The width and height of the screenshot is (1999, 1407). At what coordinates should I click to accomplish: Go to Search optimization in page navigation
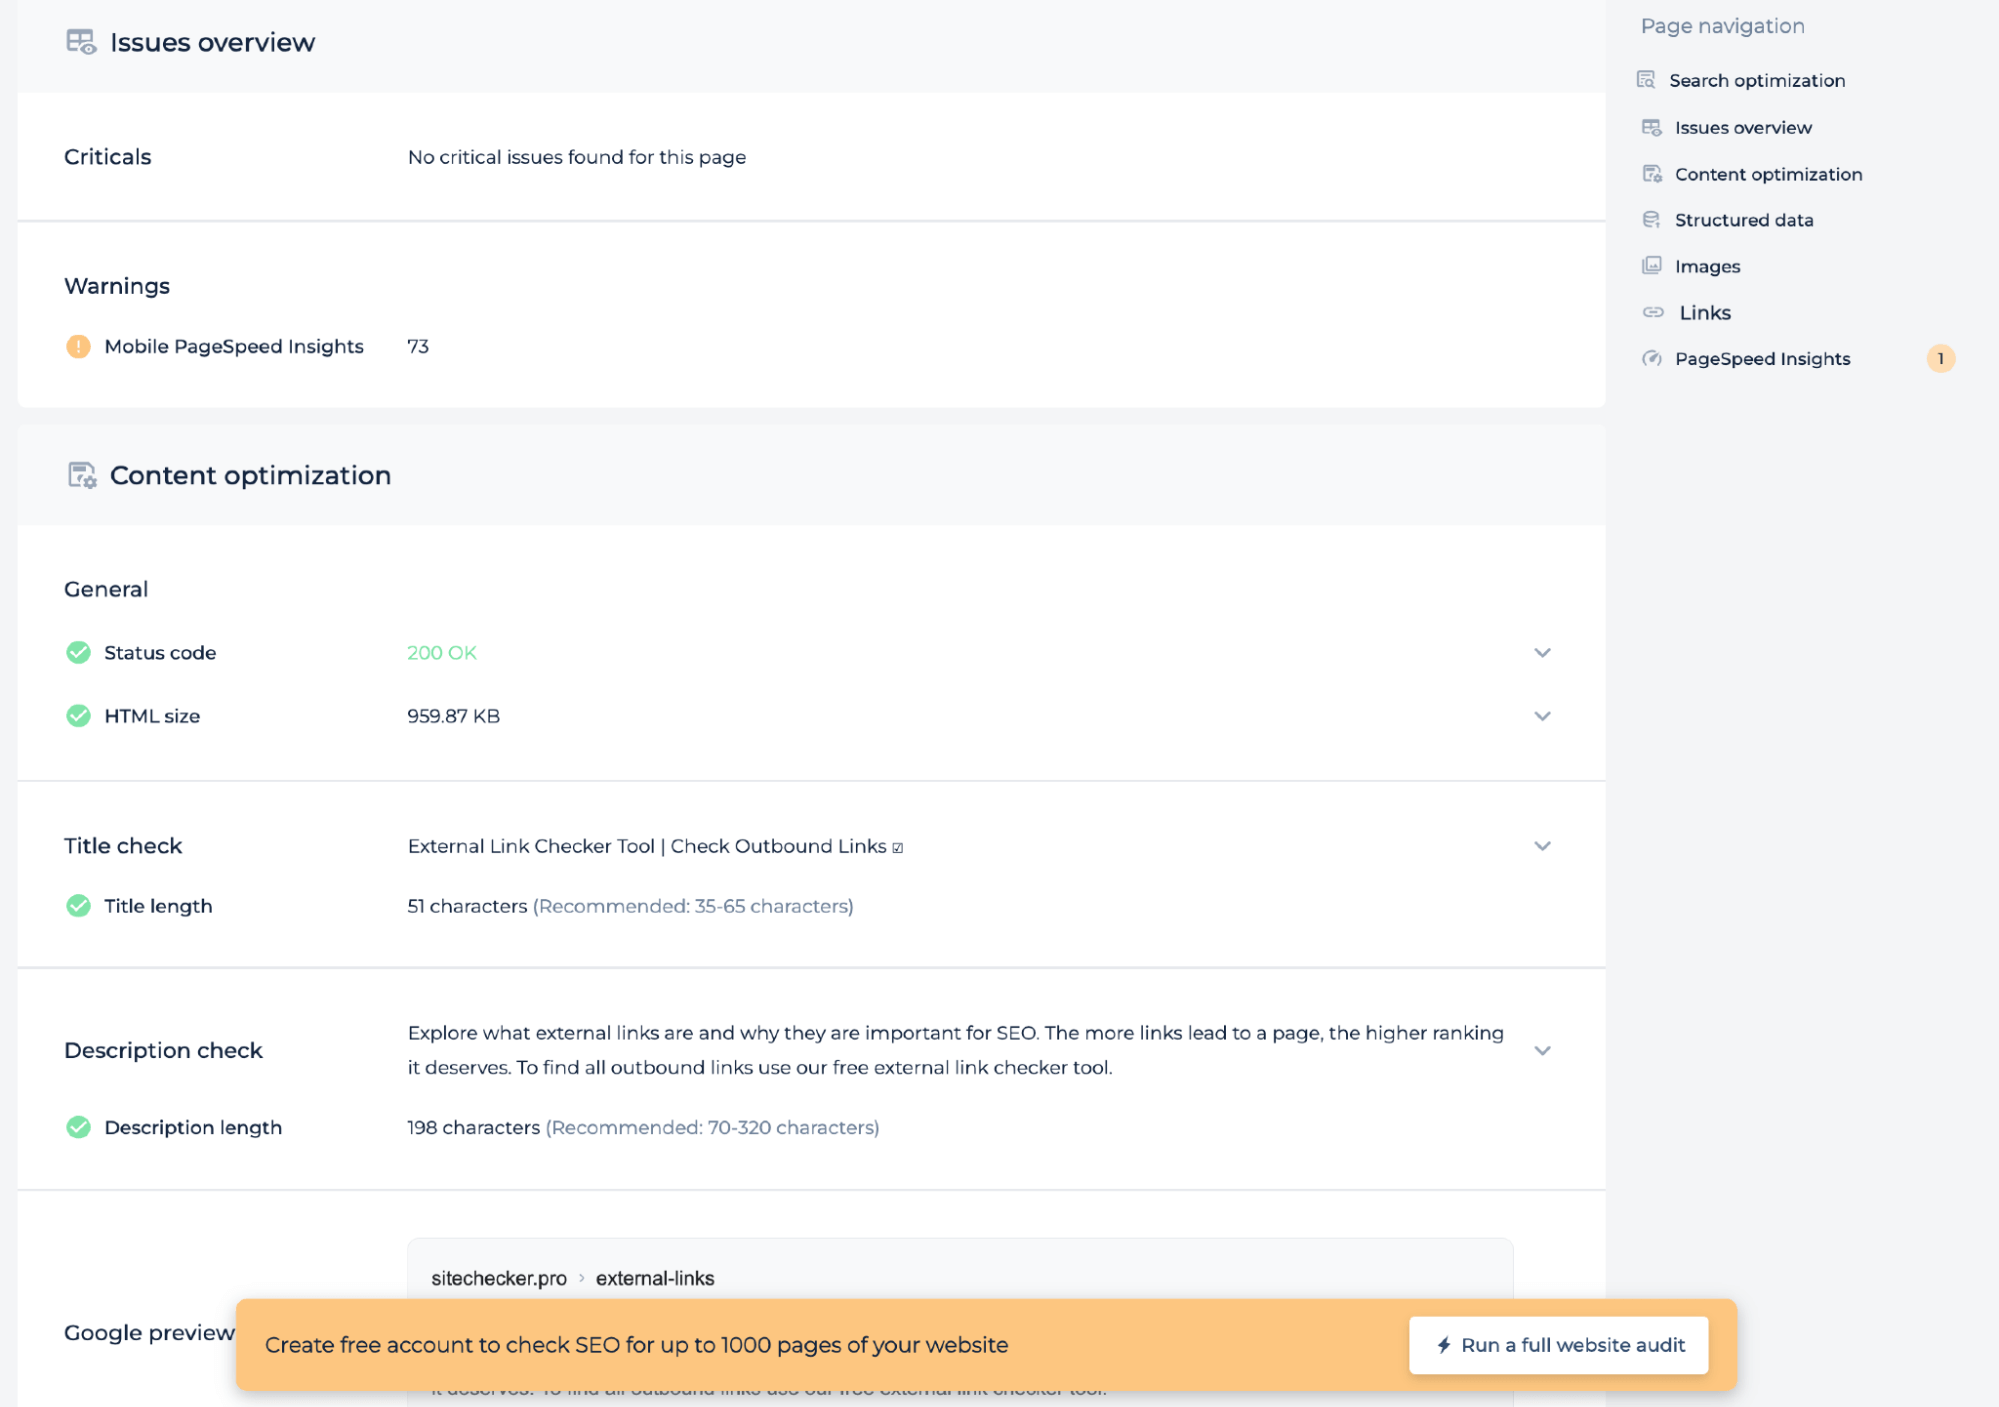(1757, 80)
